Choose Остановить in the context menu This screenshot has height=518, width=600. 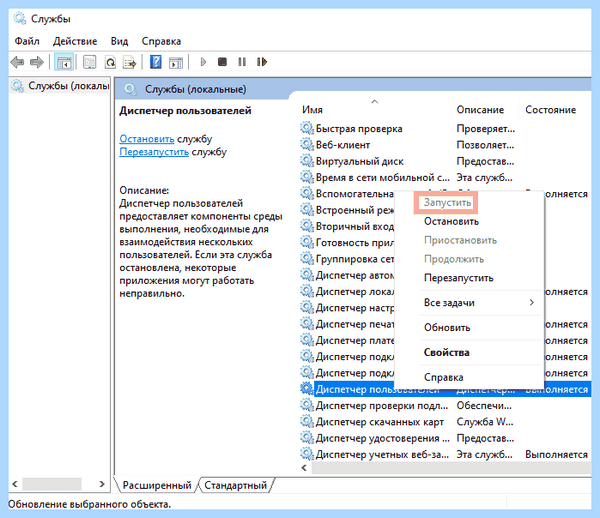click(x=451, y=222)
